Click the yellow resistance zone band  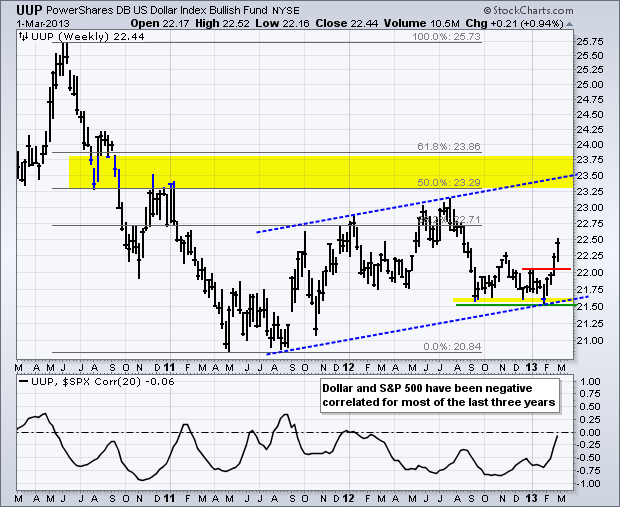click(x=321, y=172)
